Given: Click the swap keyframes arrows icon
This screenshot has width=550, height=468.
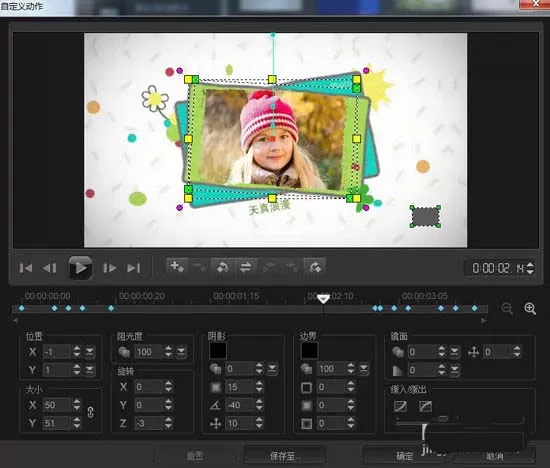Looking at the screenshot, I should point(246,267).
